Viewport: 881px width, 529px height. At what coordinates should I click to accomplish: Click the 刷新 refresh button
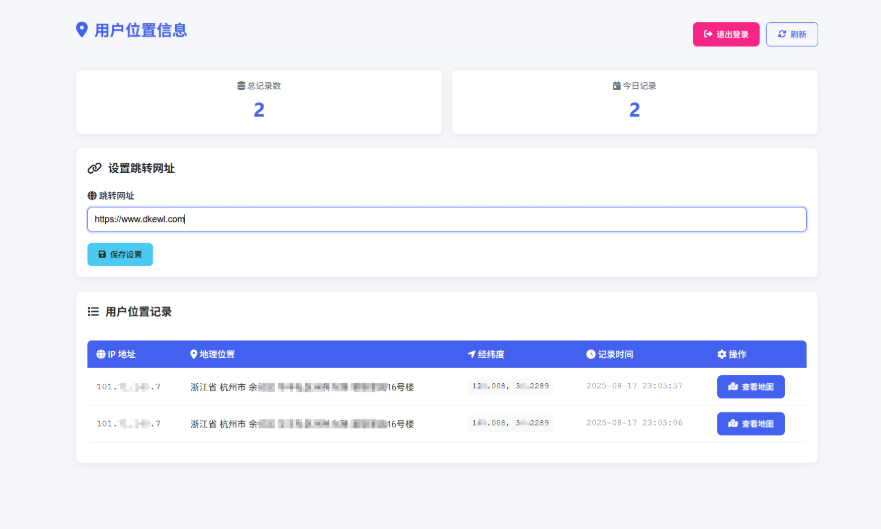(792, 34)
